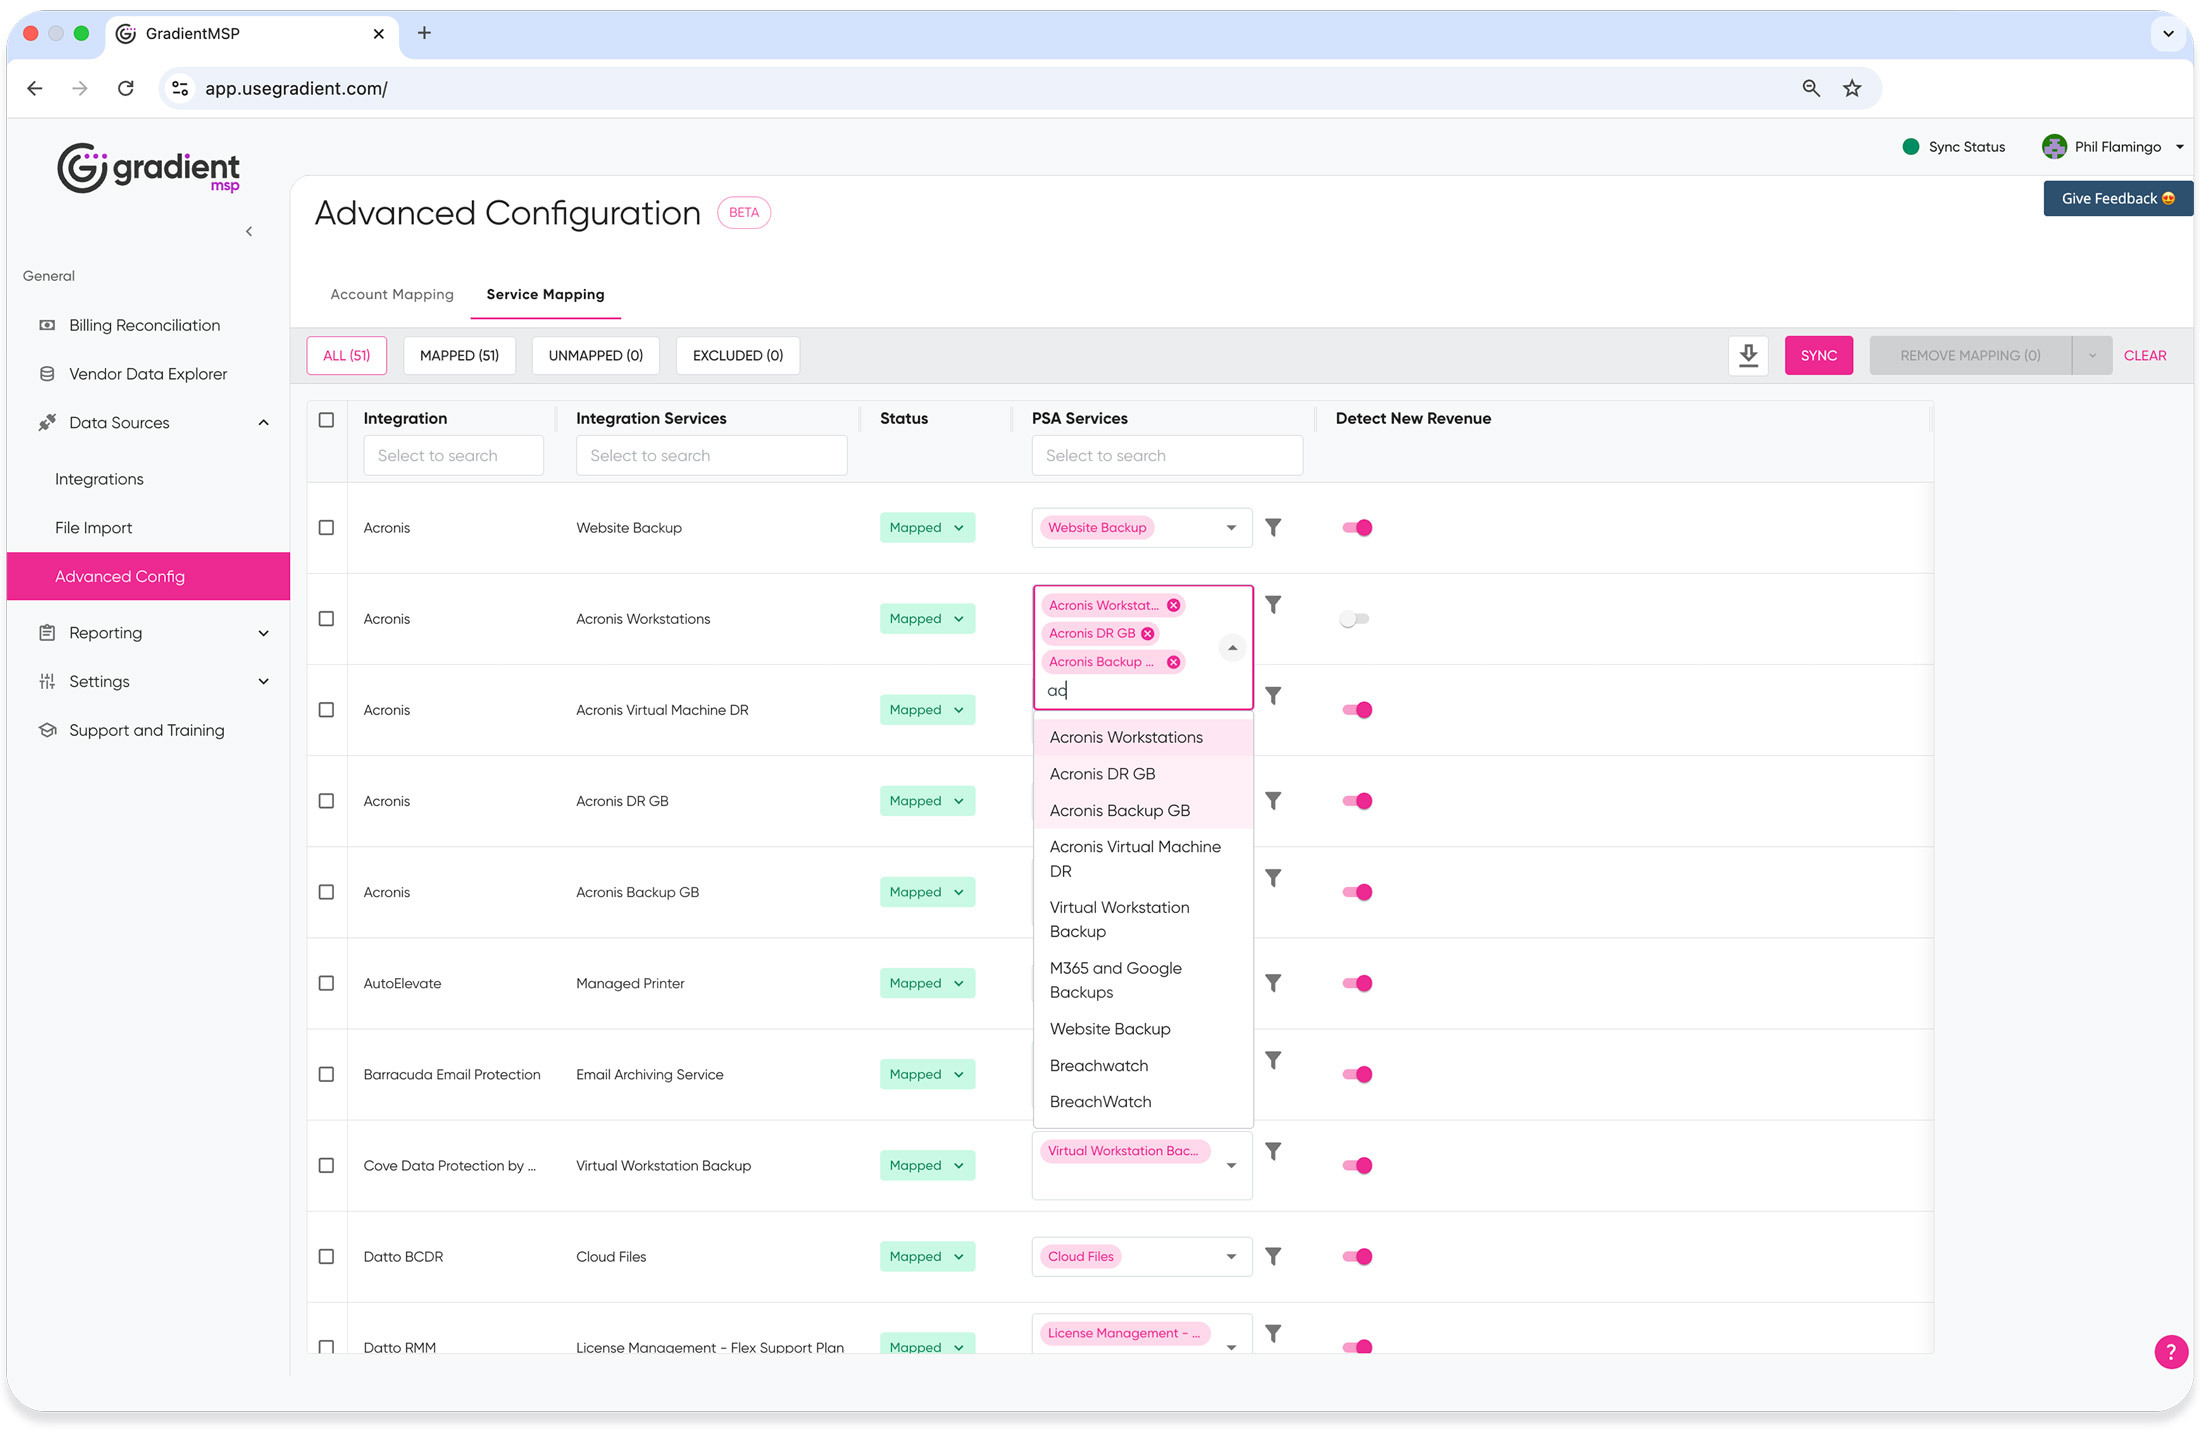Check the AutoElevate Managed Printer row checkbox
The image size is (2200, 1455).
[326, 983]
